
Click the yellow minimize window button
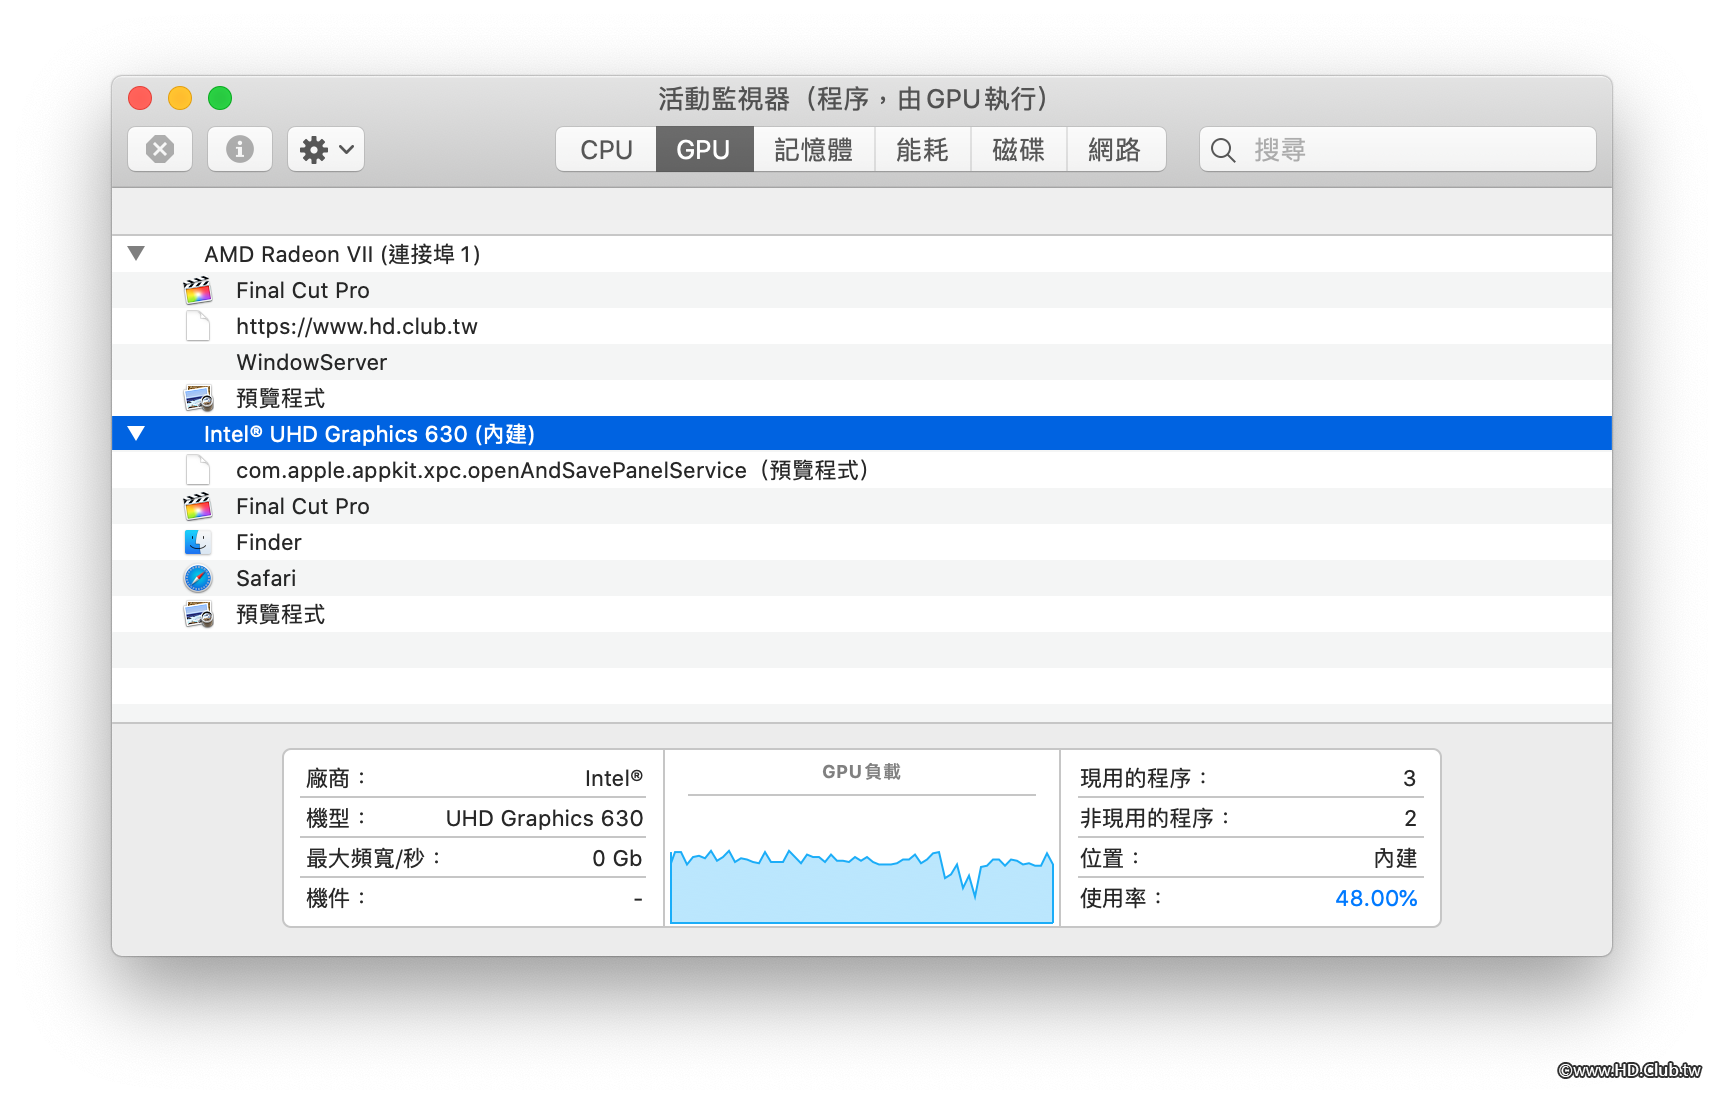click(x=180, y=98)
